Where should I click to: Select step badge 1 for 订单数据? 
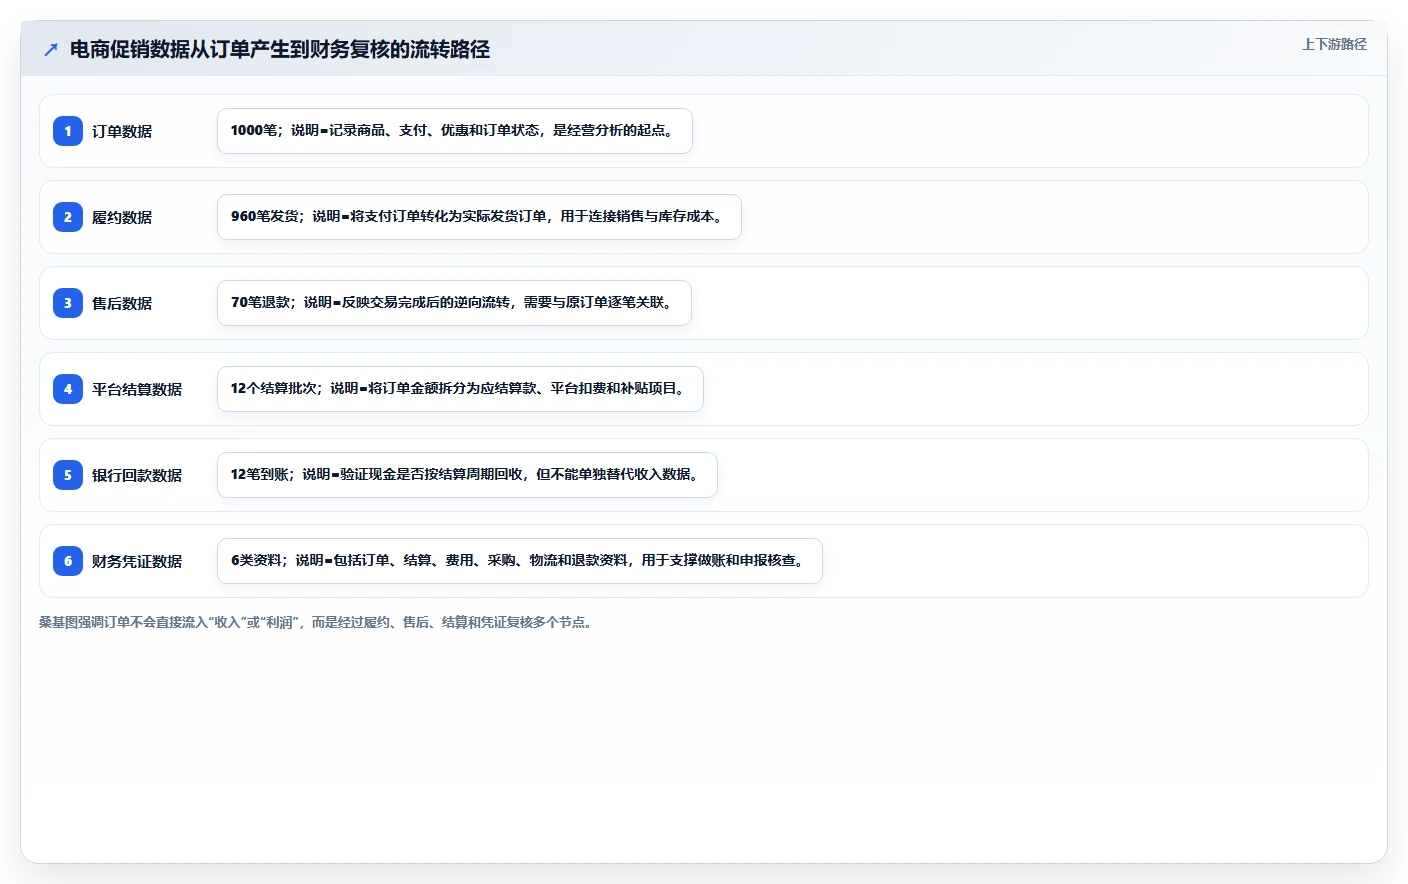tap(68, 131)
